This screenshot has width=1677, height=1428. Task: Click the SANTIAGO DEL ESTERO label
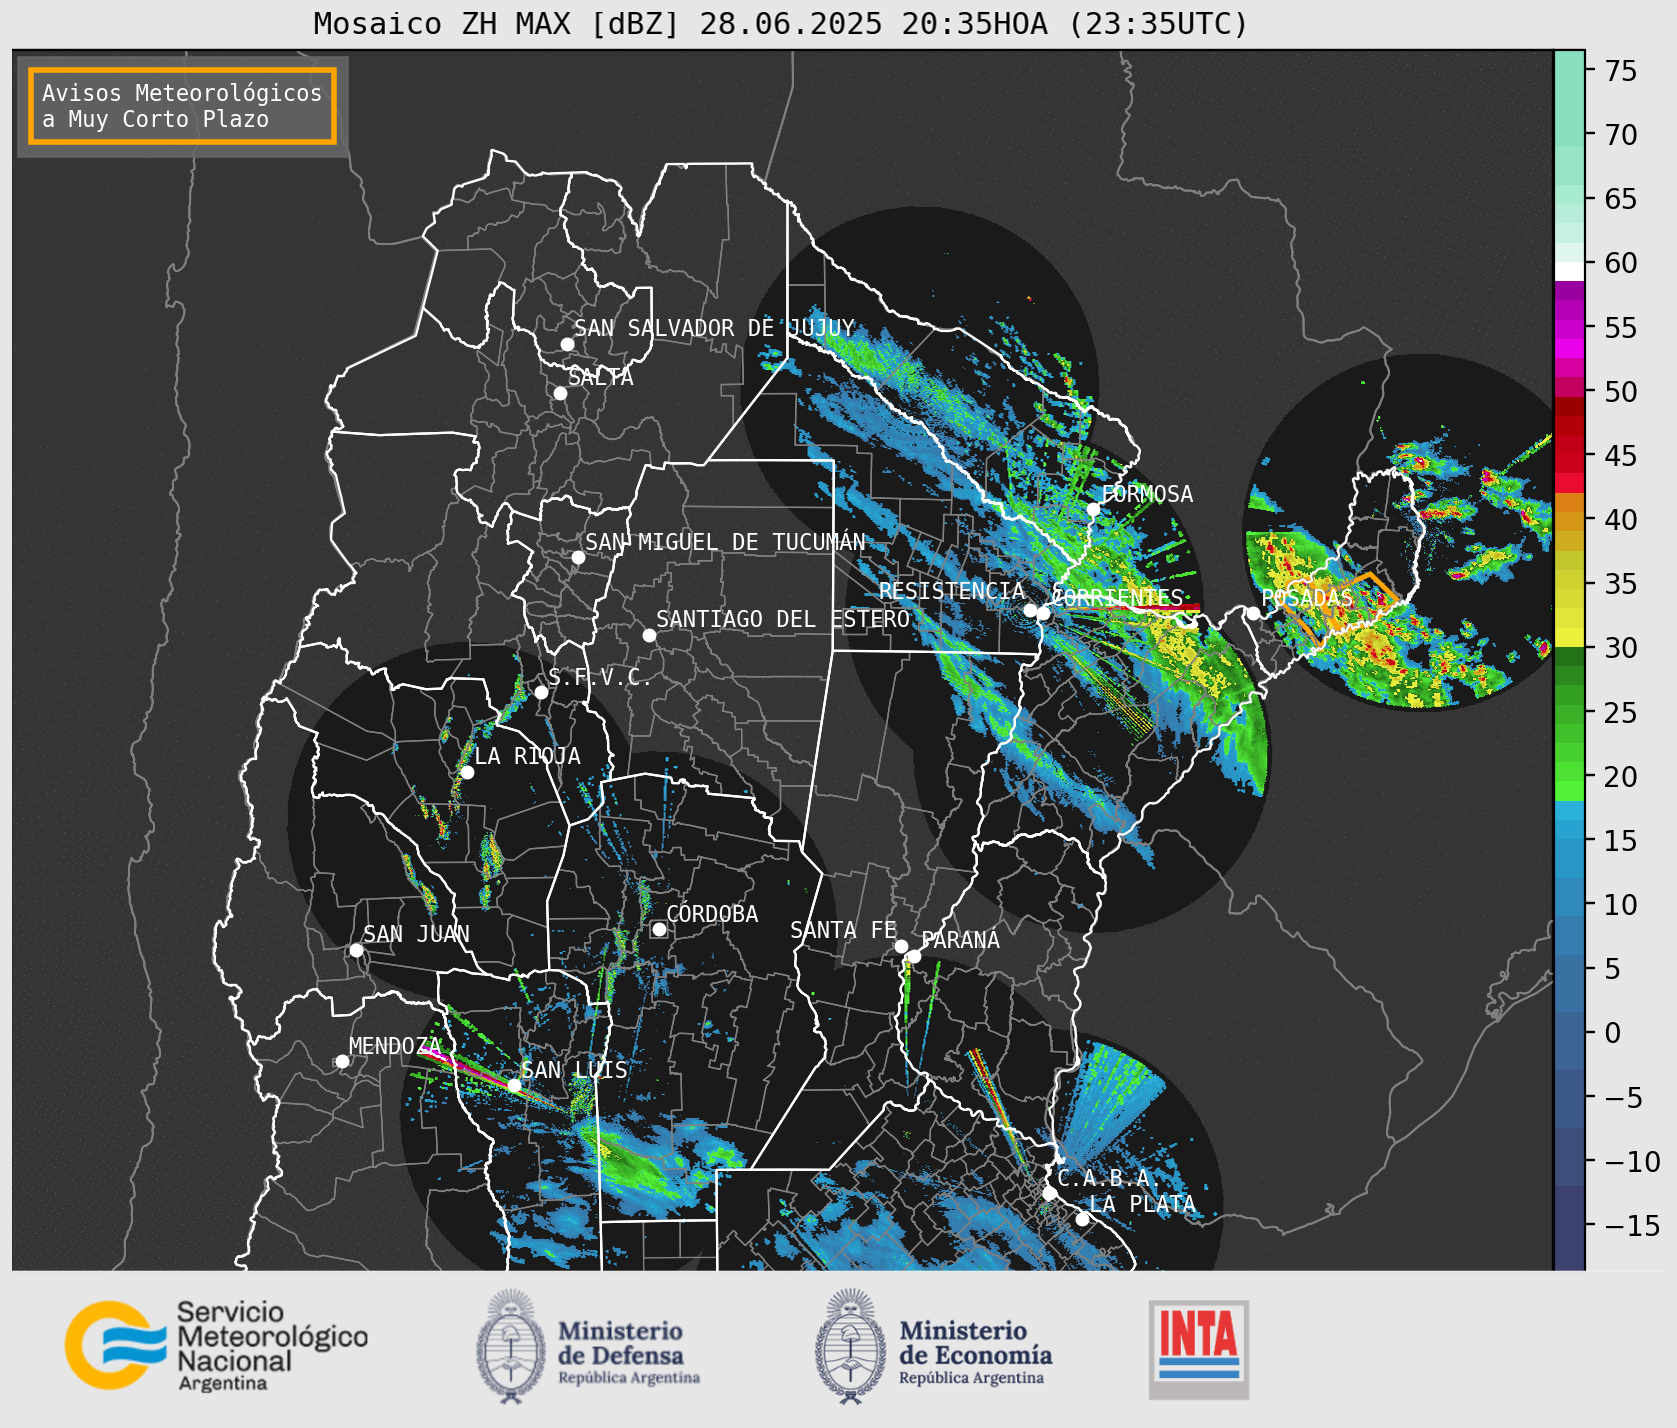(783, 619)
